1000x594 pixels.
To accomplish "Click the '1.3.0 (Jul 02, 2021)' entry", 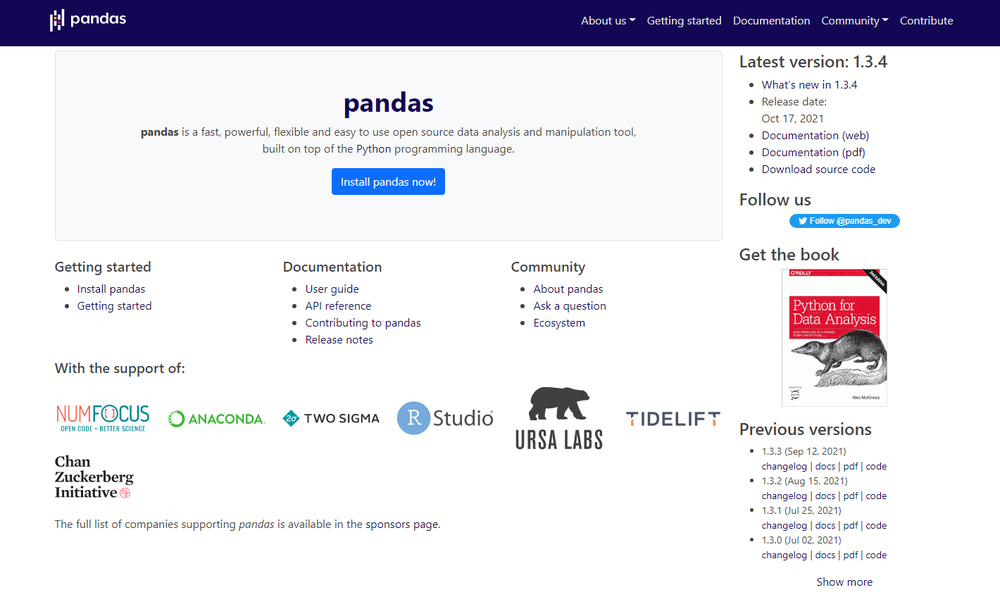I will click(x=801, y=540).
